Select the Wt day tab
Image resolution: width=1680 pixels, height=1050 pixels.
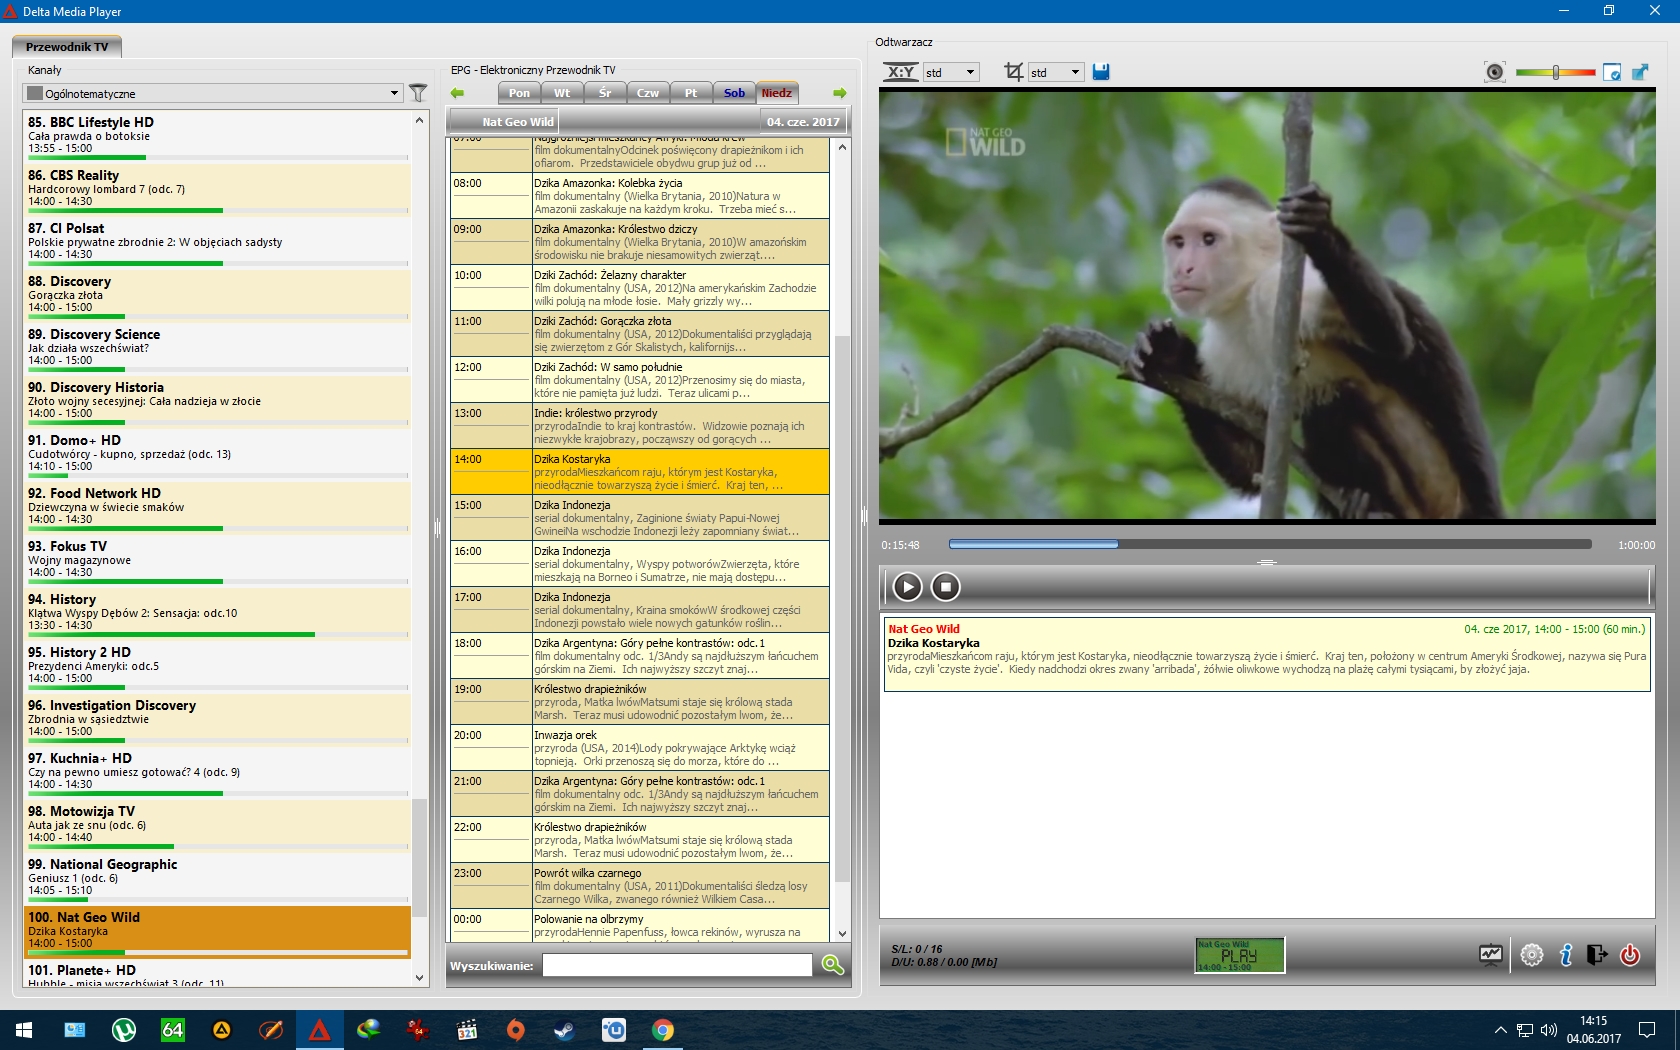point(562,93)
